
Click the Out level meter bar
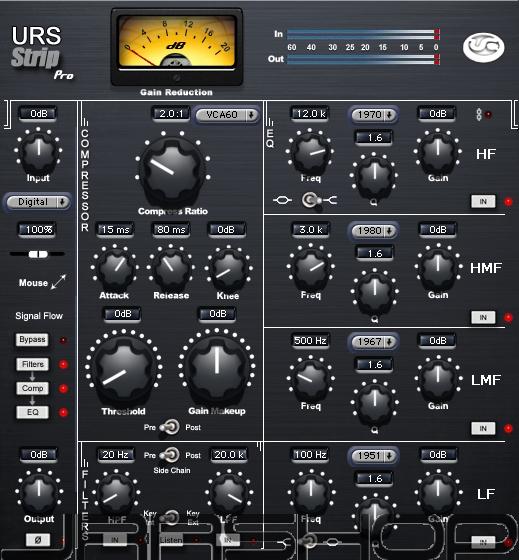(x=363, y=59)
